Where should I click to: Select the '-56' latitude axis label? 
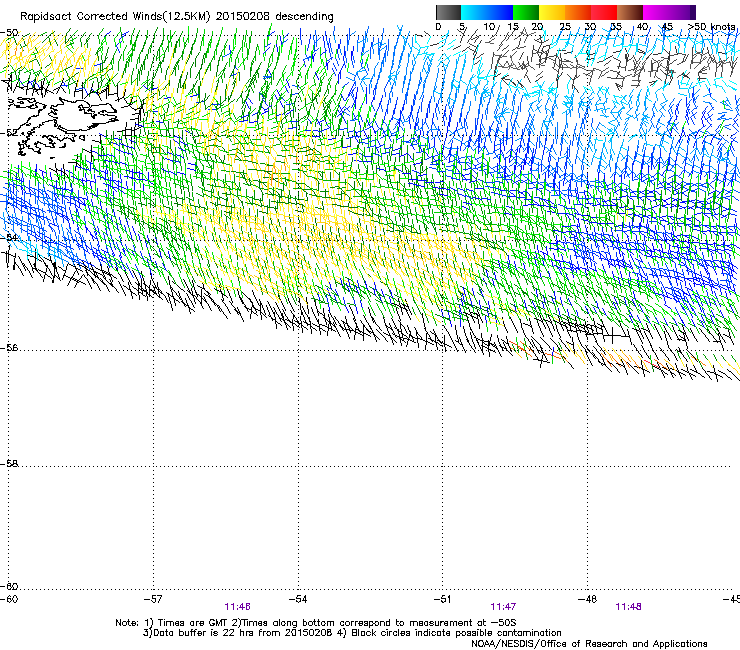coord(9,348)
